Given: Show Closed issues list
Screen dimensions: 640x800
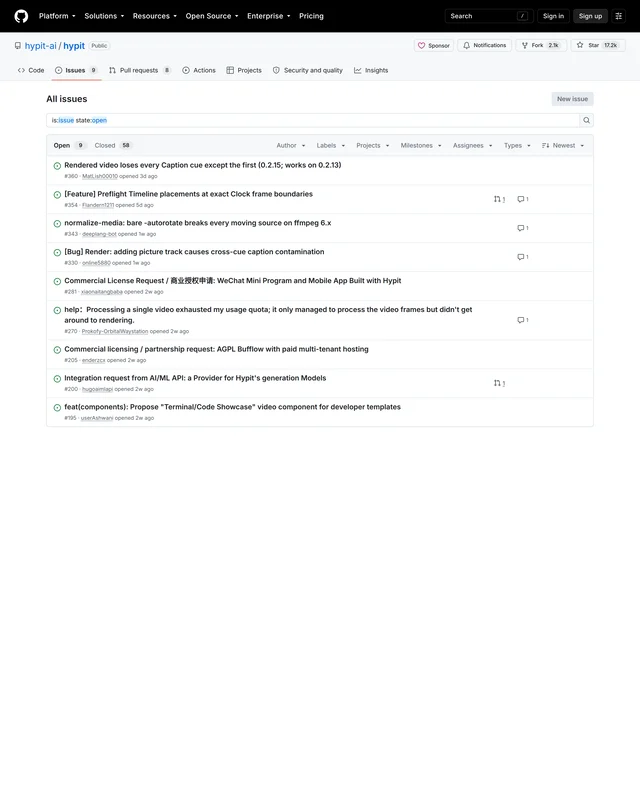Looking at the screenshot, I should (113, 145).
